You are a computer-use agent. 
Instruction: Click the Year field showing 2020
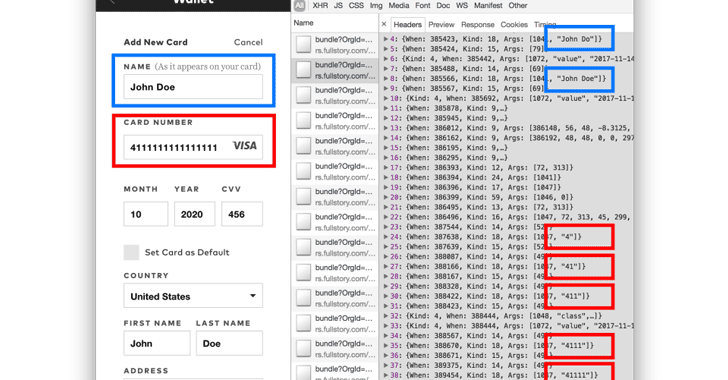click(x=195, y=214)
